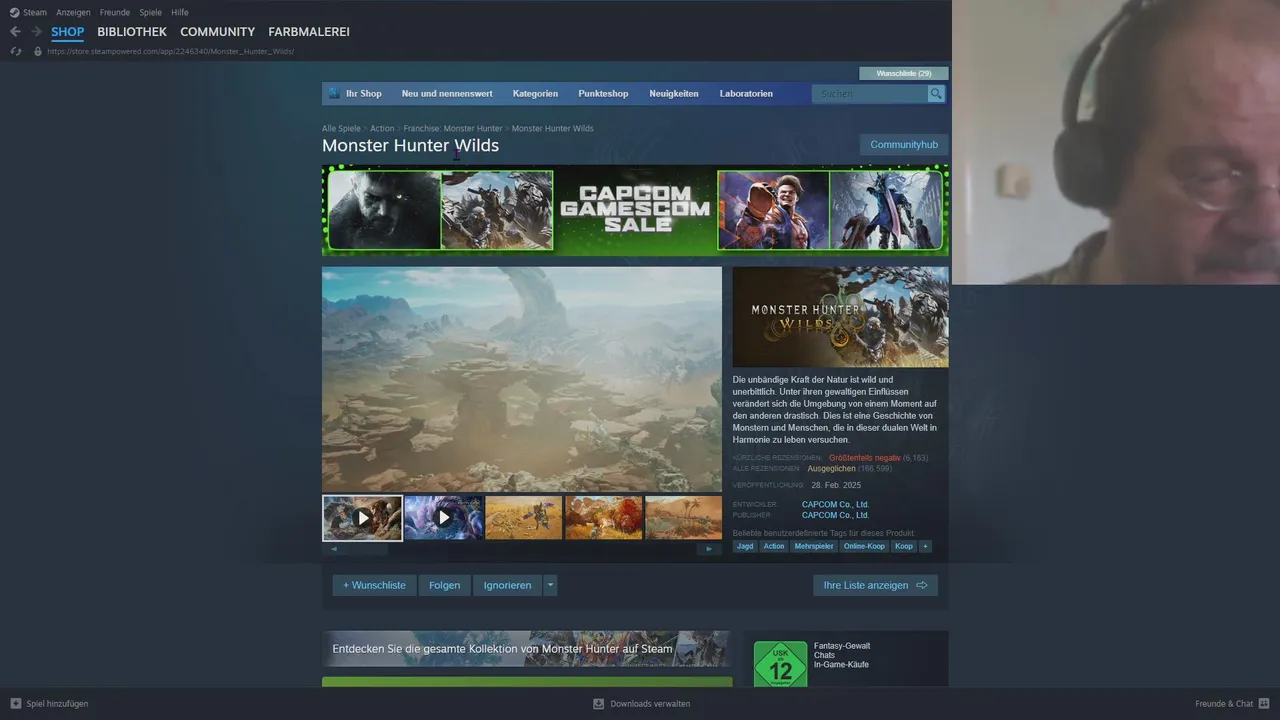Click Größtenteils negativ recent reviews
1280x720 pixels.
click(865, 458)
